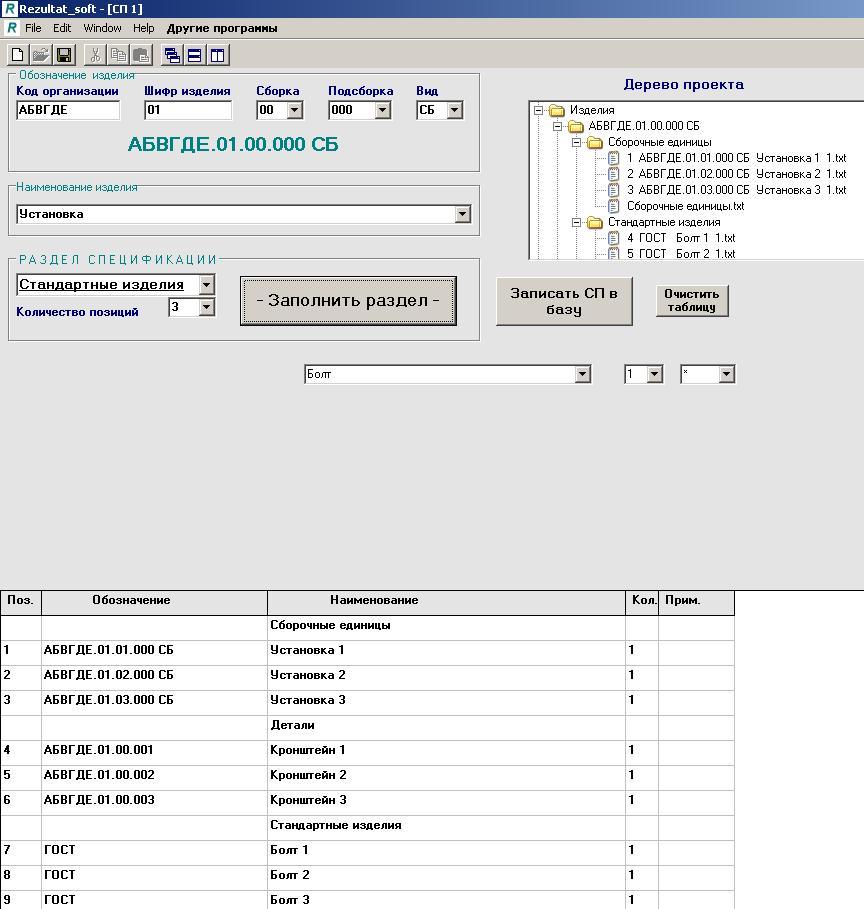Collapse the Сборочные единицы tree node

576,143
